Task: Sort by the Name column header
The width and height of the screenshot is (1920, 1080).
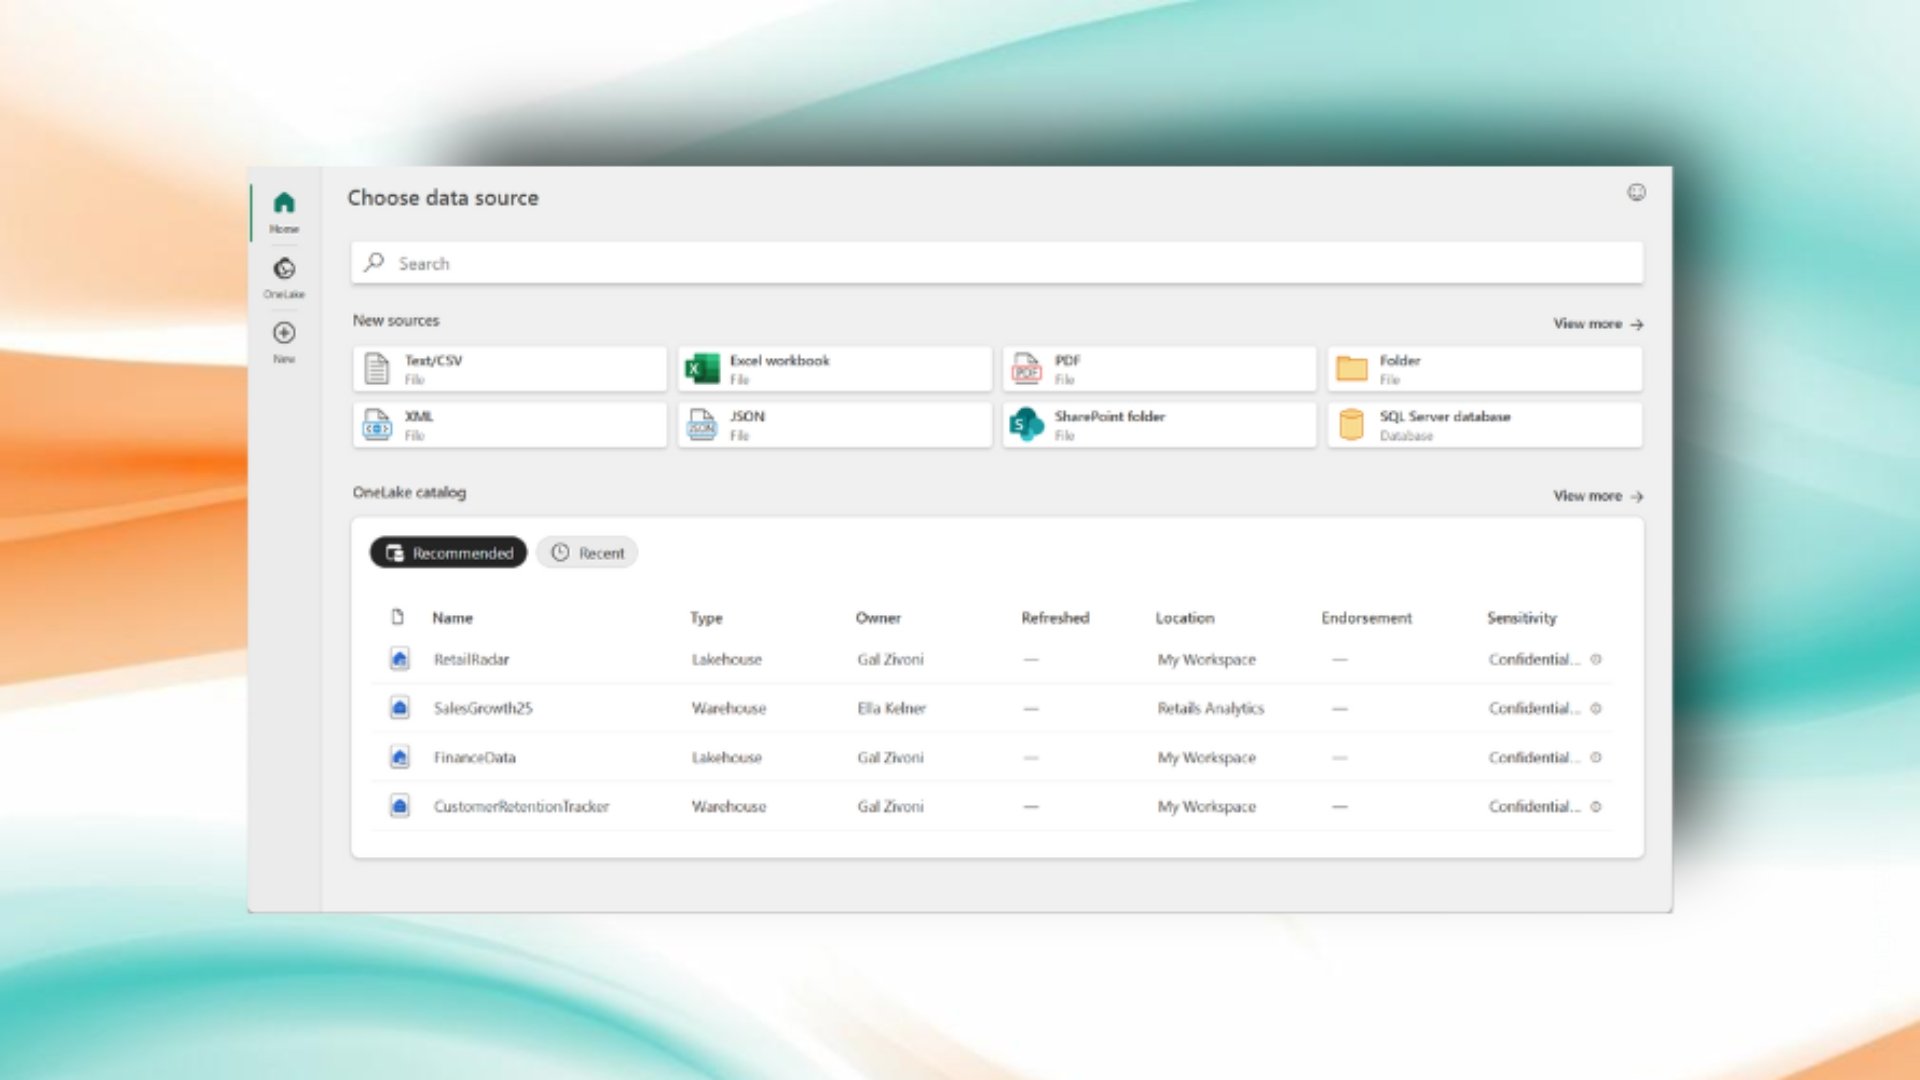Action: click(x=452, y=618)
